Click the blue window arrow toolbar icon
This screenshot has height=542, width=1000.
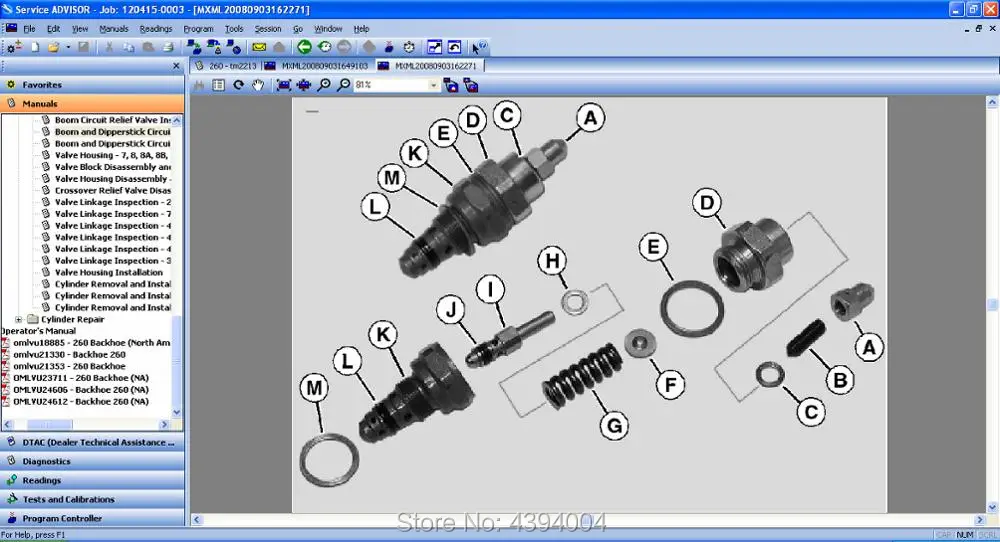(x=434, y=47)
